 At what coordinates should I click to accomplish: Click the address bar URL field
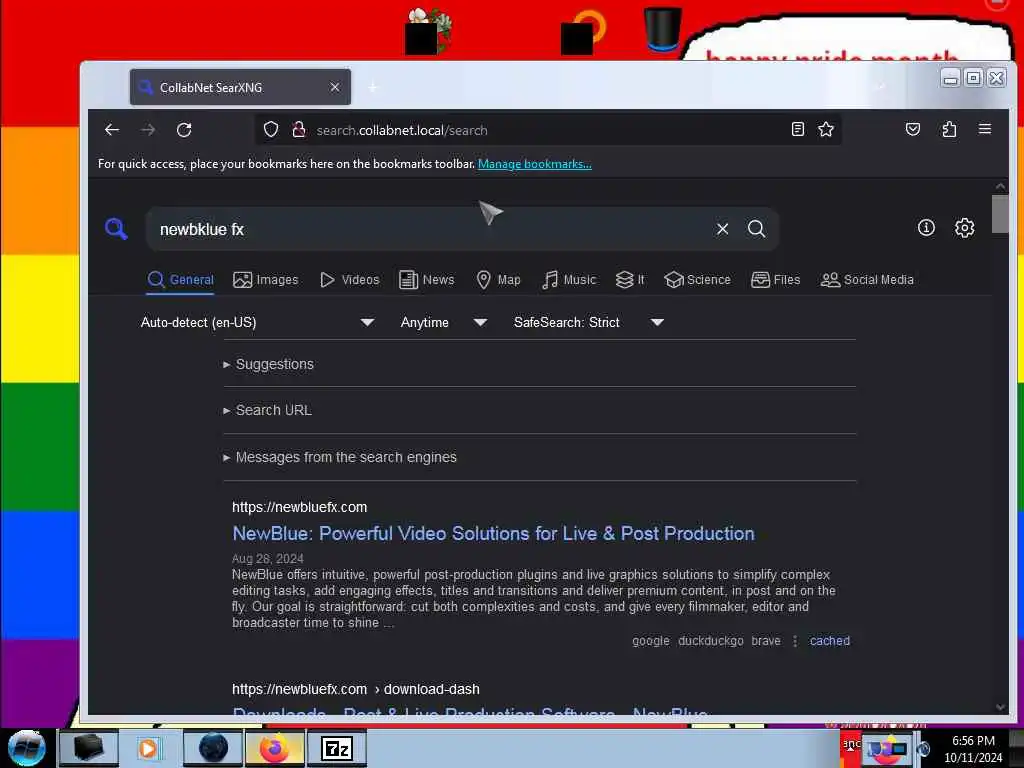[x=549, y=130]
